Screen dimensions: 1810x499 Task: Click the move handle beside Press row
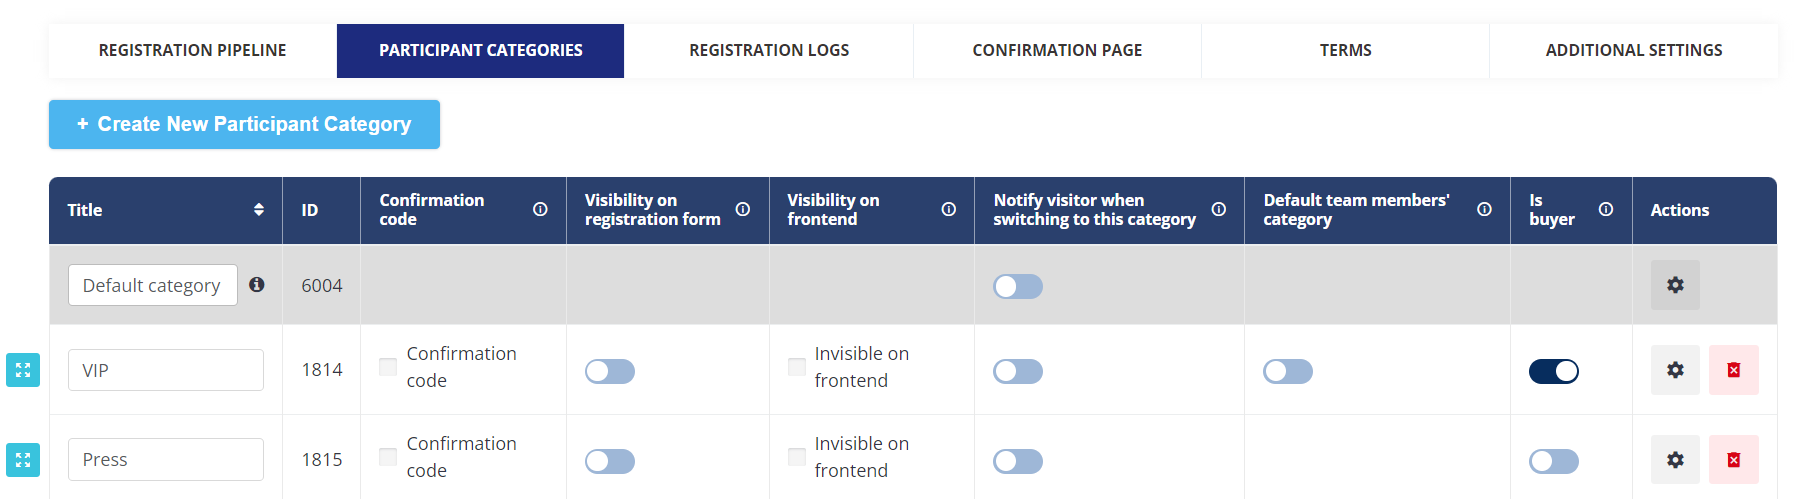click(23, 460)
